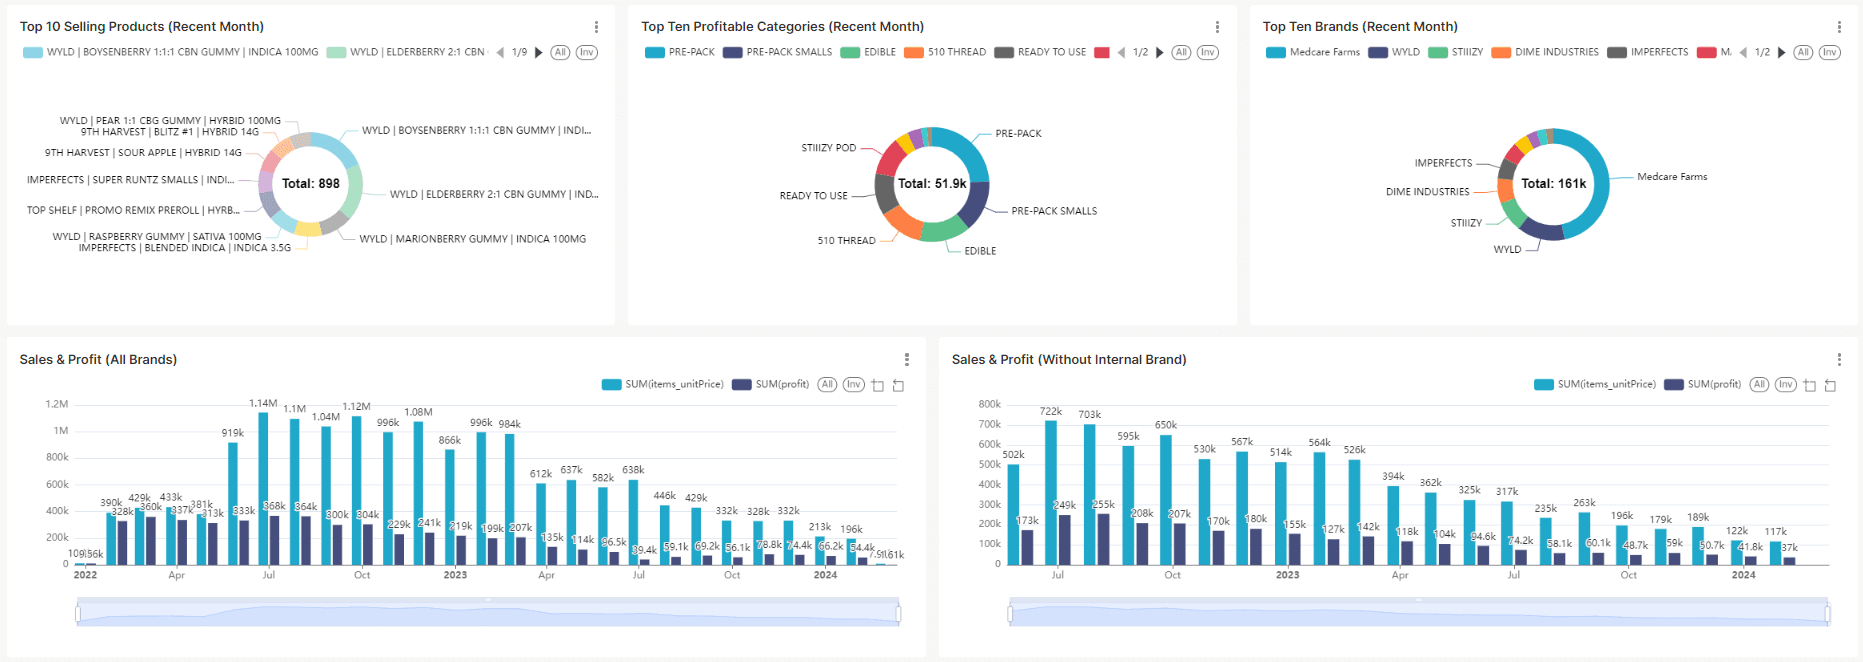Open menu for Top 10 Selling Products chart
This screenshot has height=662, width=1863.
click(x=596, y=27)
